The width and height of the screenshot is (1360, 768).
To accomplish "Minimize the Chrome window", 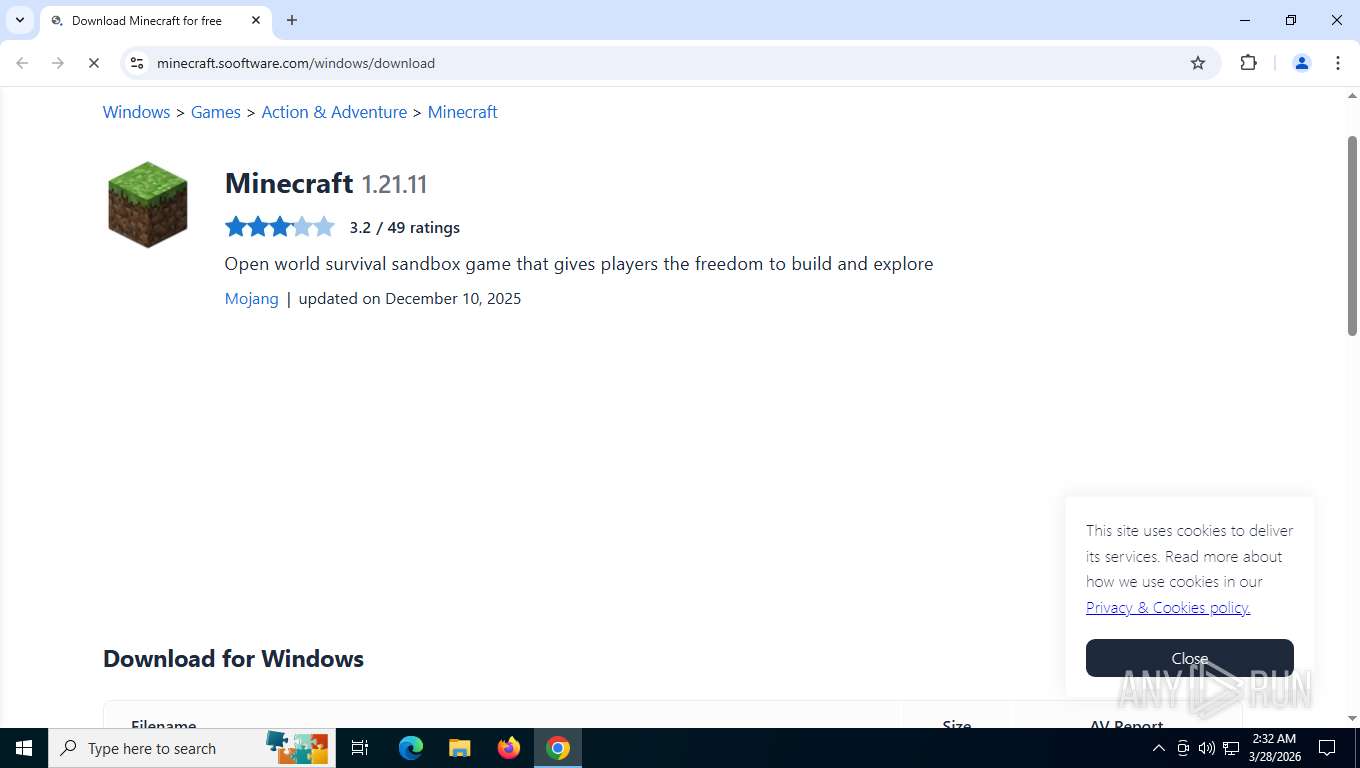I will [x=1245, y=20].
